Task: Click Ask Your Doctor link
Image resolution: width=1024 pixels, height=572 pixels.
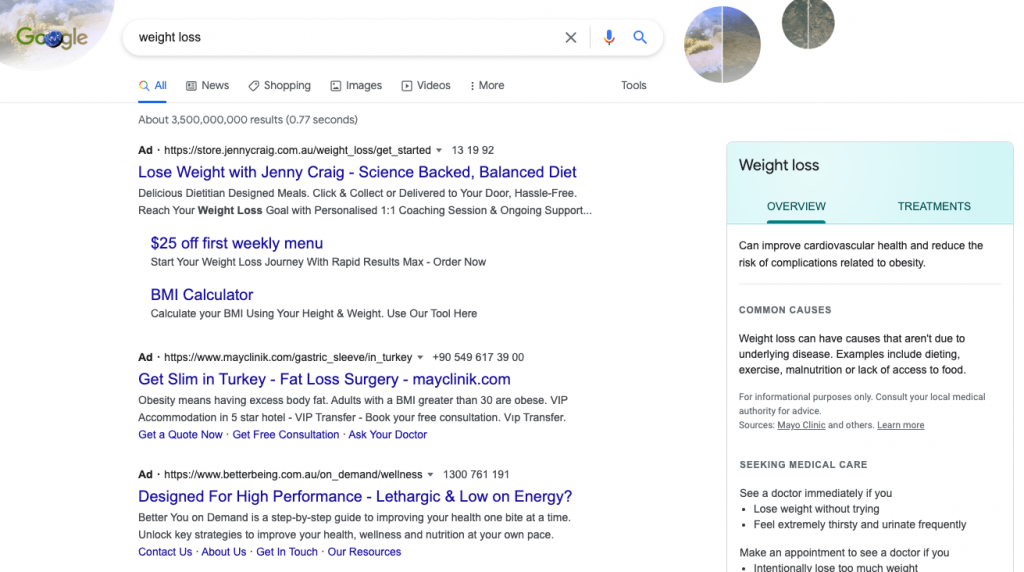Action: [387, 434]
